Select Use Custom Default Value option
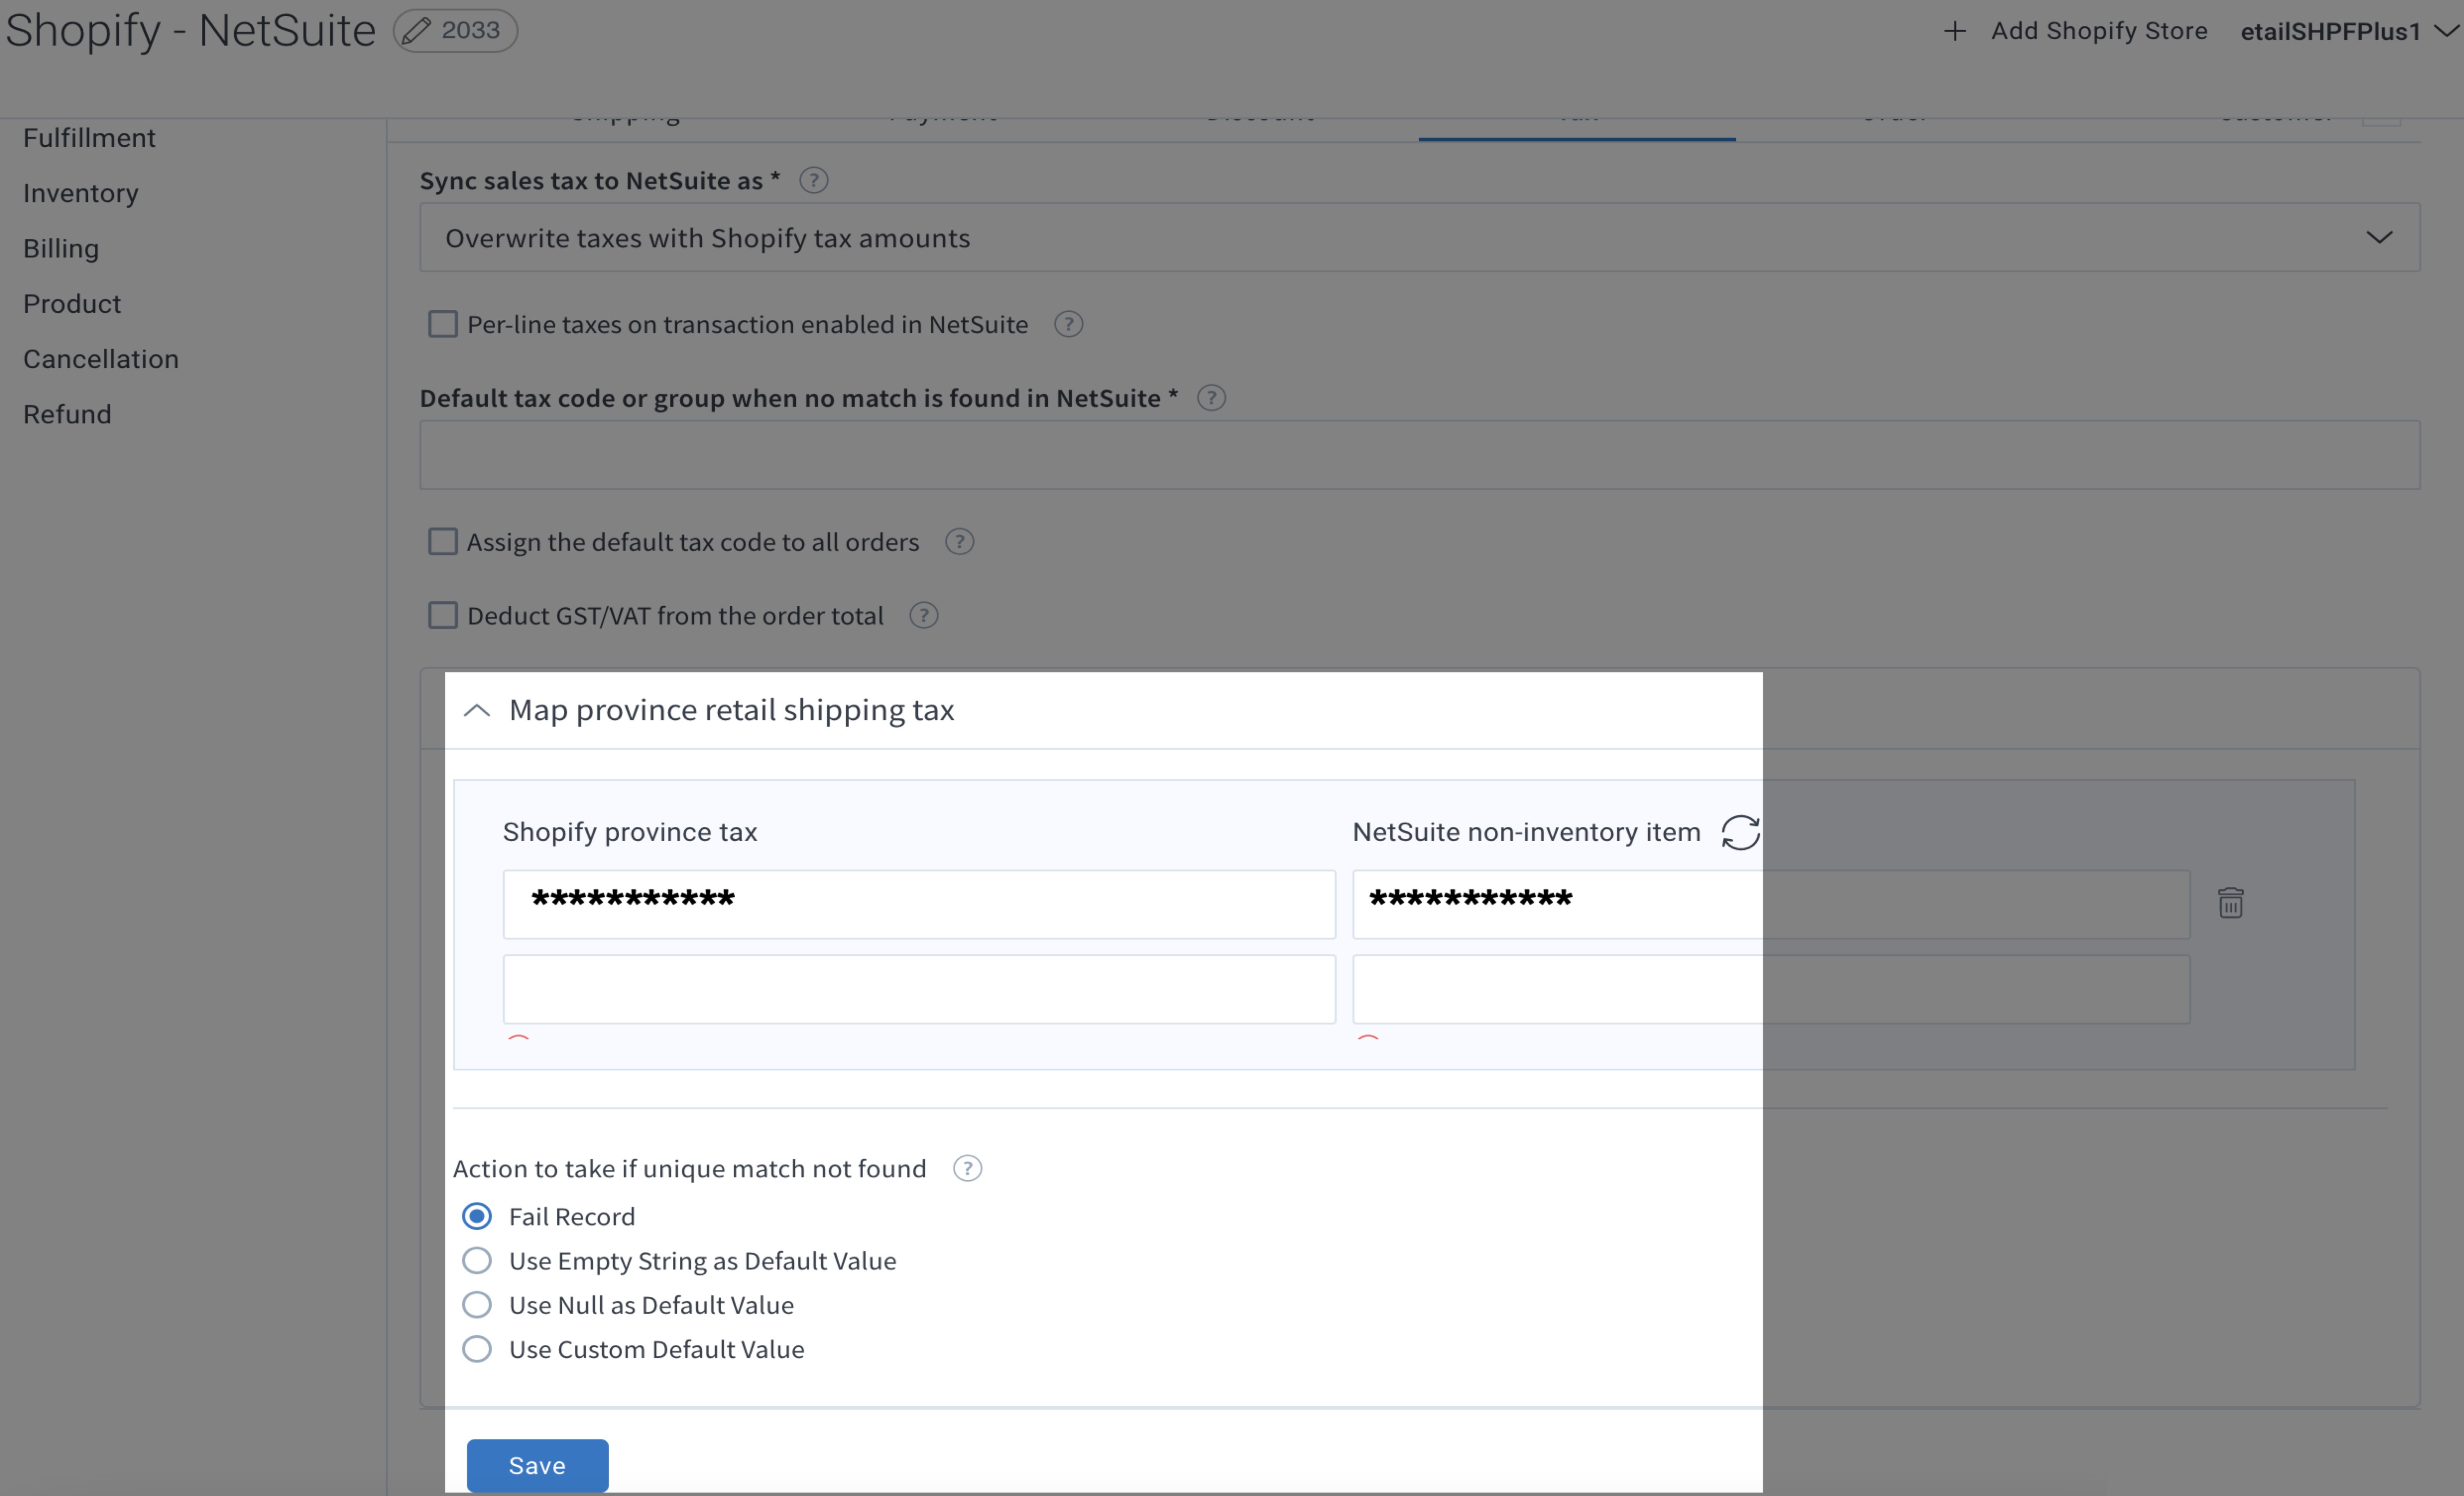 tap(477, 1349)
